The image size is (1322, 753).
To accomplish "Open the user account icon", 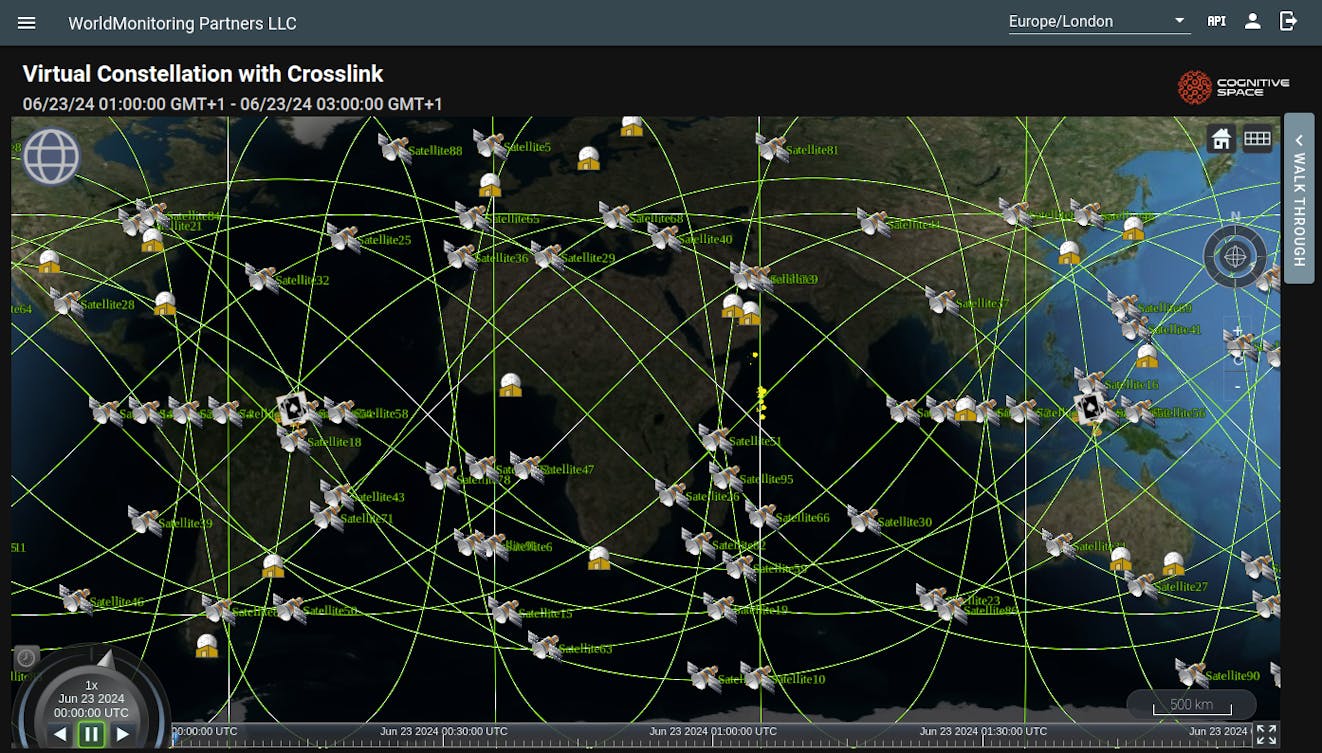I will pos(1252,20).
